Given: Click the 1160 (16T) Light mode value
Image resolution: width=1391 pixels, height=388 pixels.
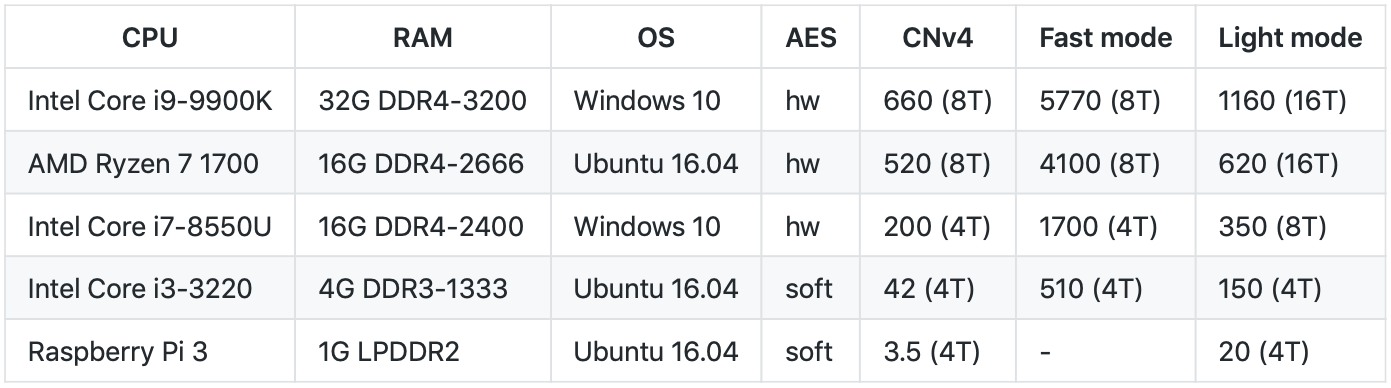Looking at the screenshot, I should click(1283, 101).
